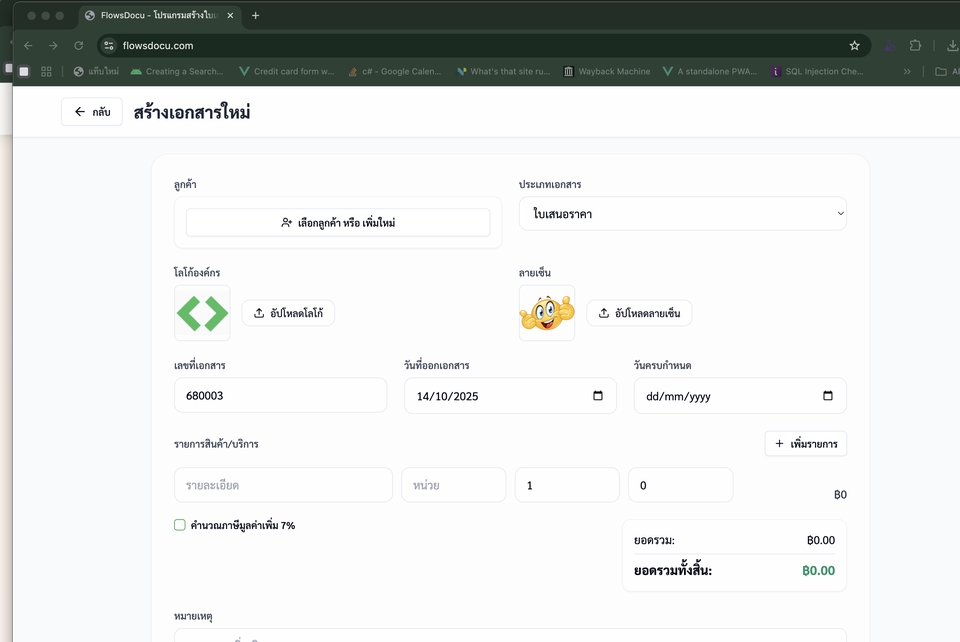Viewport: 960px width, 642px height.
Task: Click the organization logo thumbnail
Action: pyautogui.click(x=202, y=313)
